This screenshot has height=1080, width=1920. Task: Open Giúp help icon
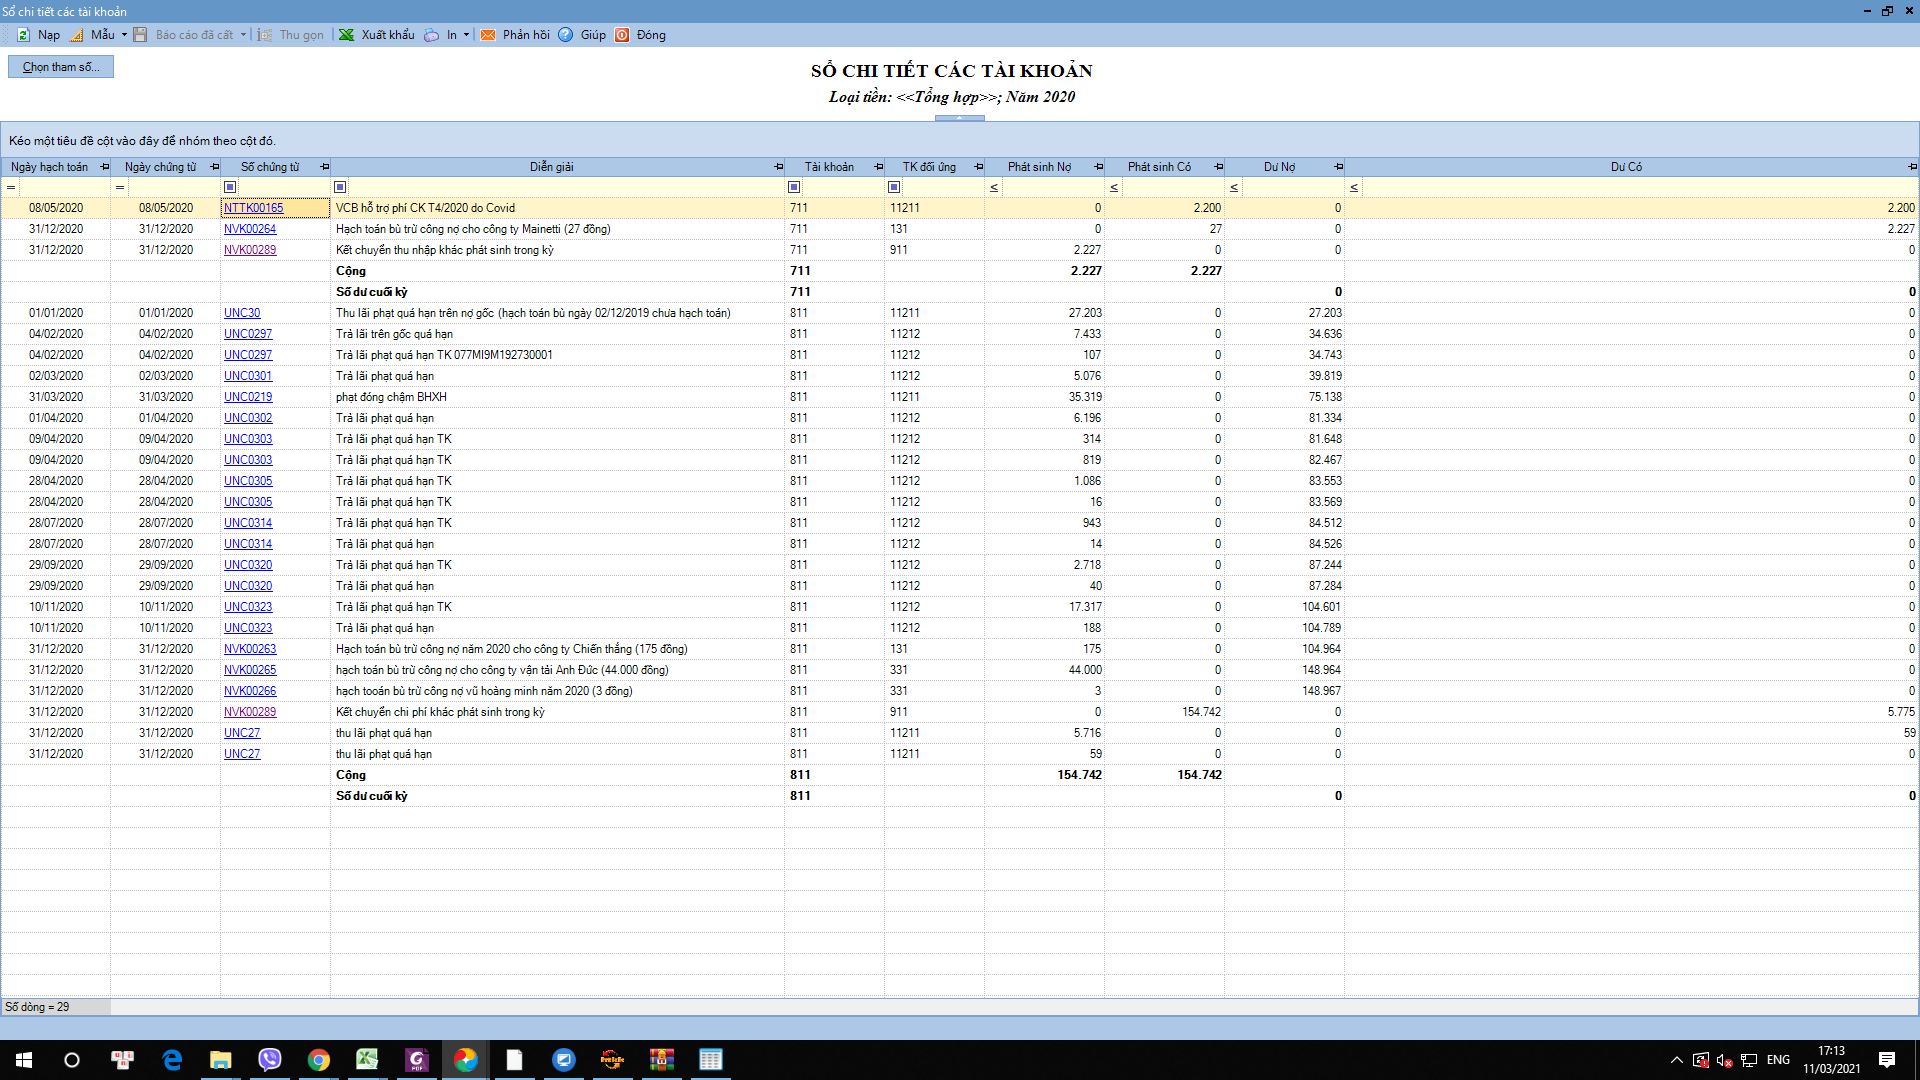(566, 35)
